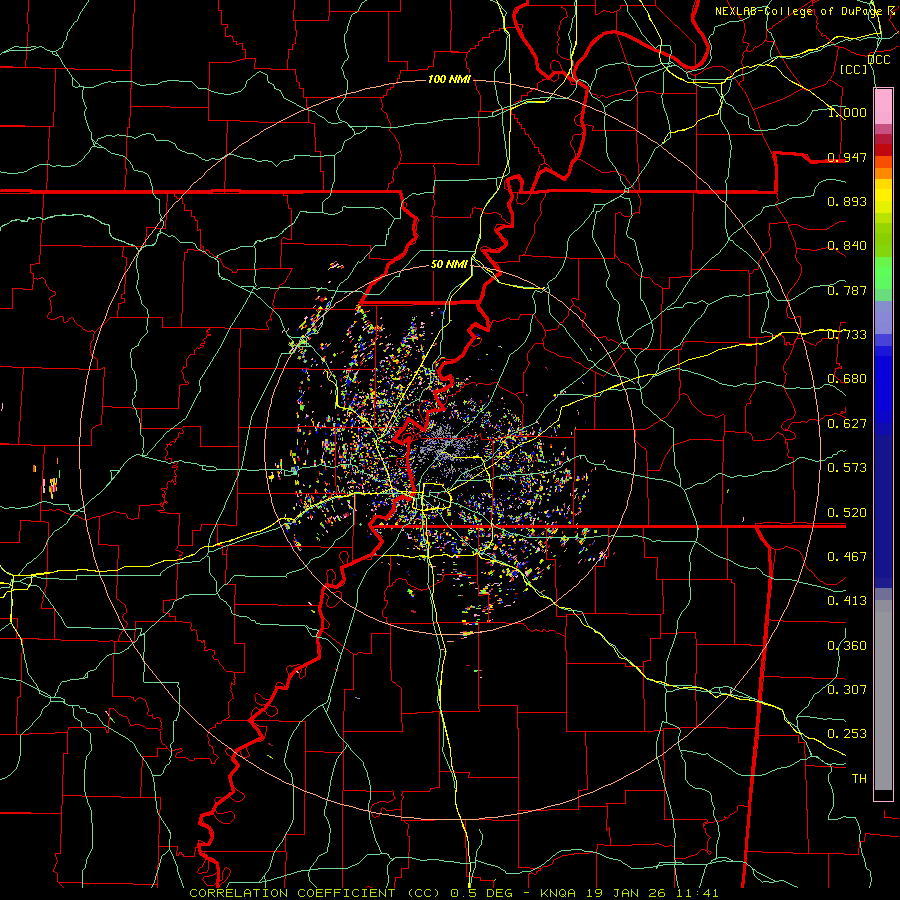900x900 pixels.
Task: Click the '100 NMI' range ring label
Action: click(x=449, y=79)
